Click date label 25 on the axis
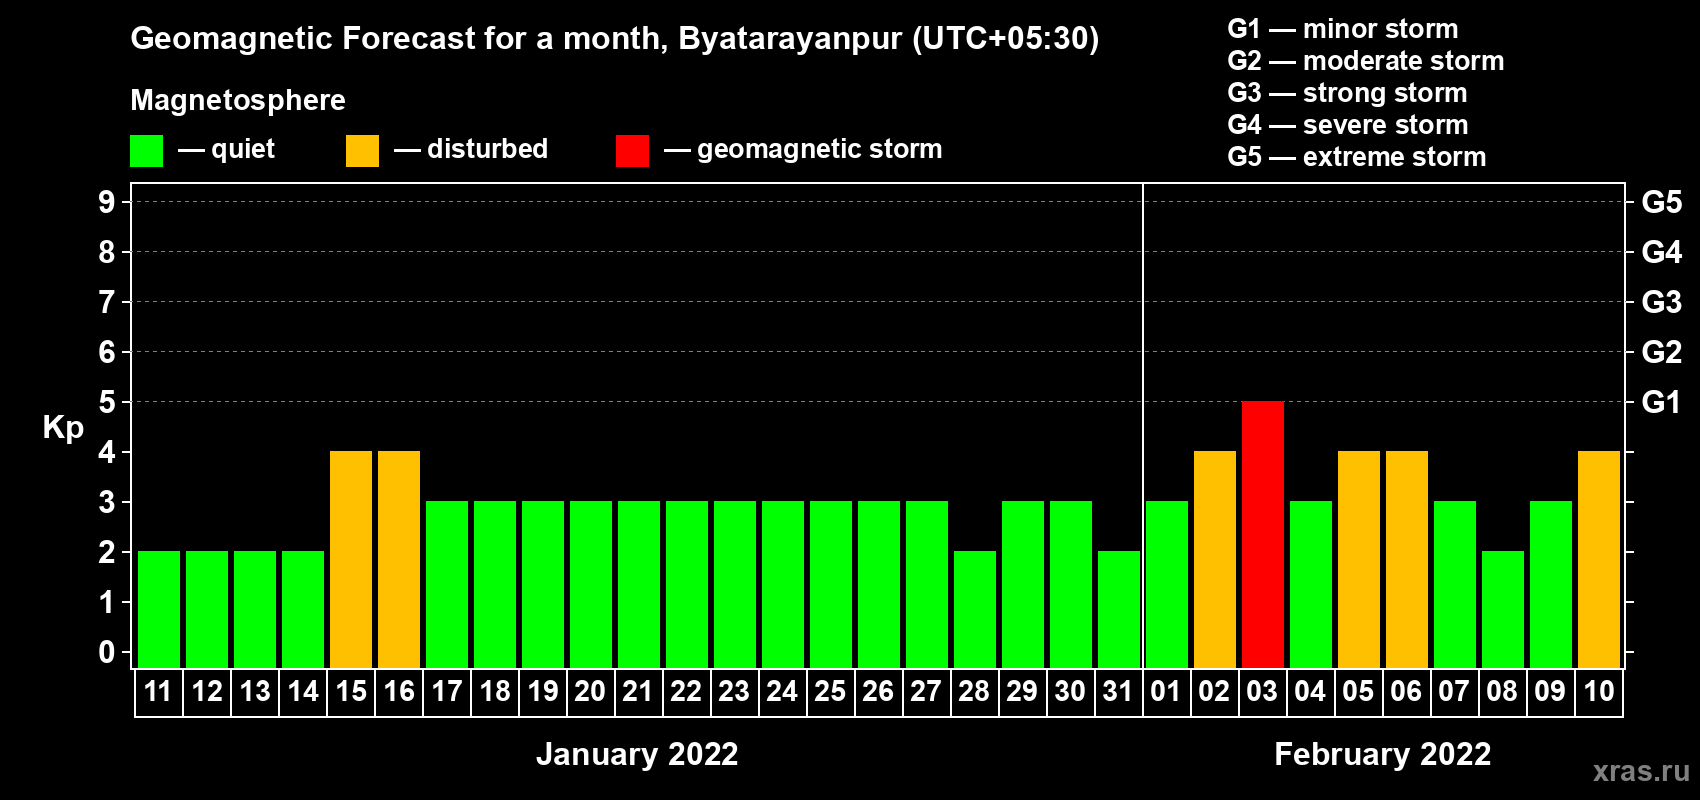The height and width of the screenshot is (800, 1700). click(x=831, y=692)
